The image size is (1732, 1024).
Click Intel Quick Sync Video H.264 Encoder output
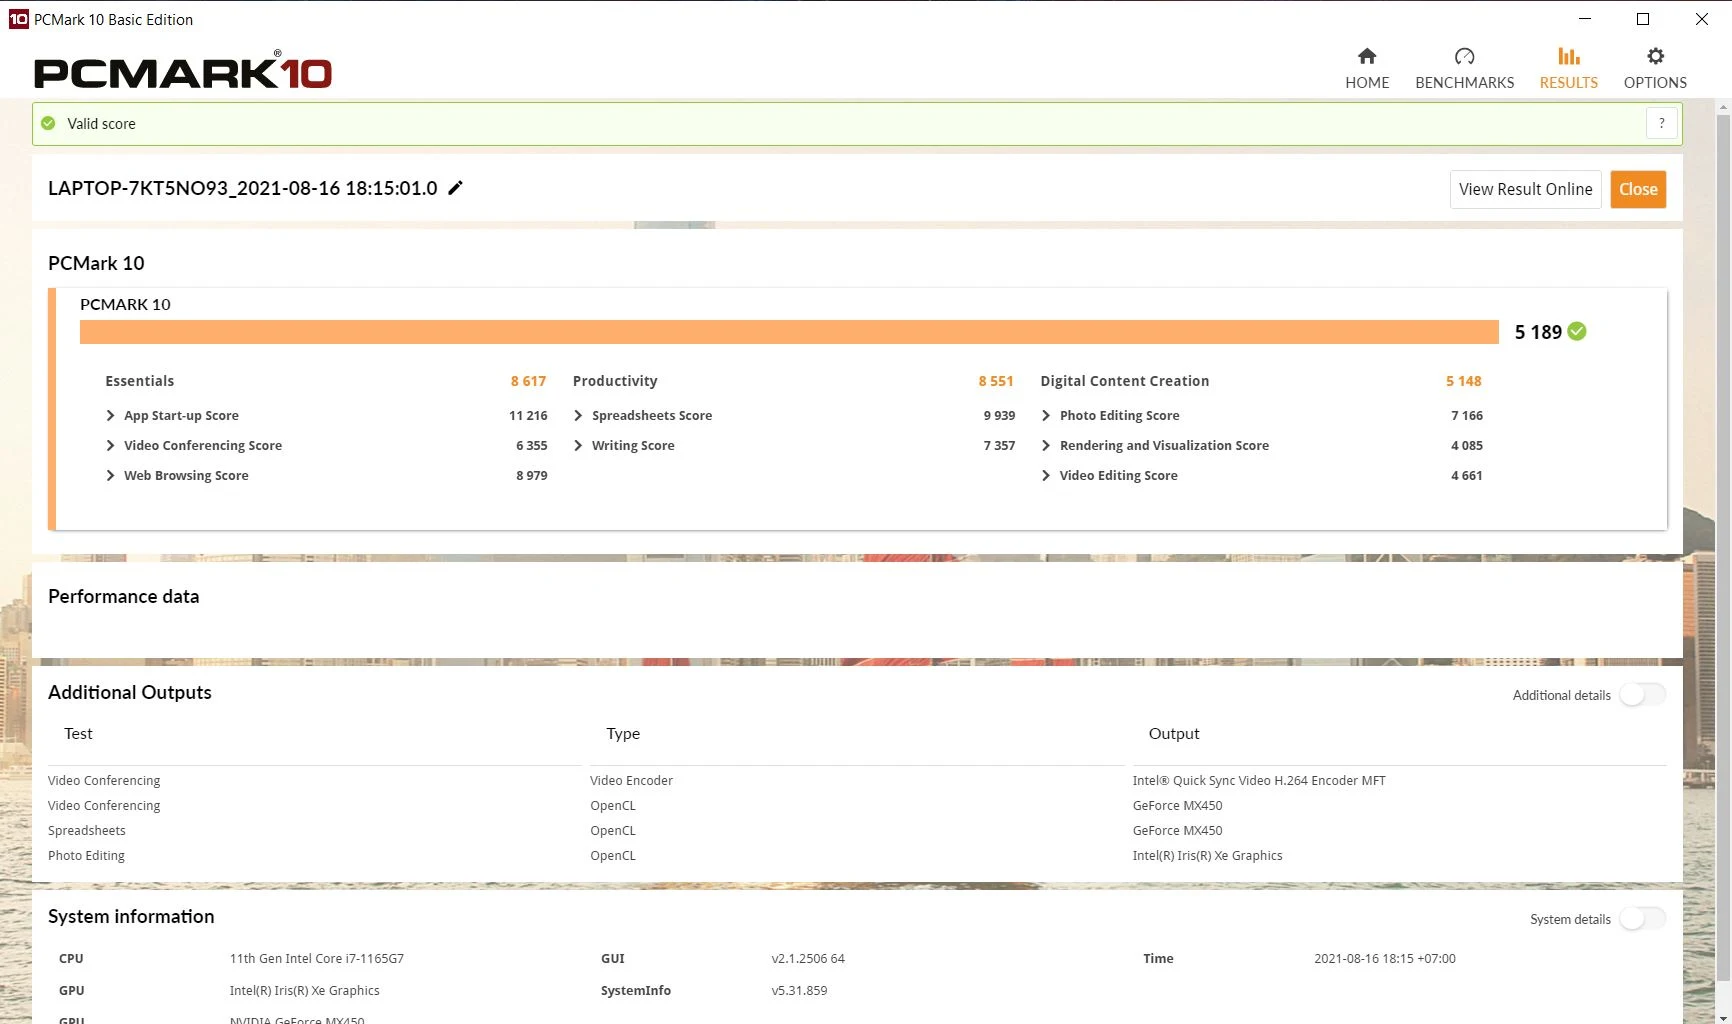(1259, 780)
